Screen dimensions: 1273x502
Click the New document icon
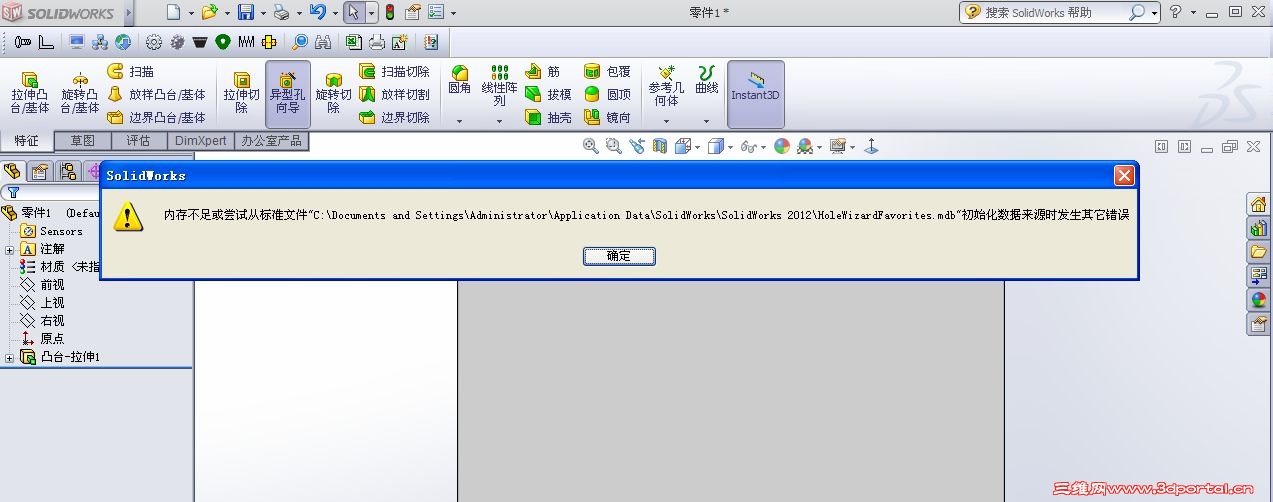[174, 12]
